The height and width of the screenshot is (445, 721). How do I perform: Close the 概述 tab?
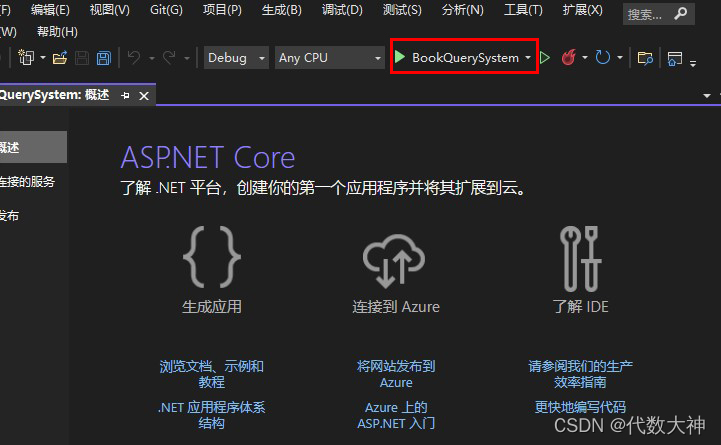coord(144,96)
